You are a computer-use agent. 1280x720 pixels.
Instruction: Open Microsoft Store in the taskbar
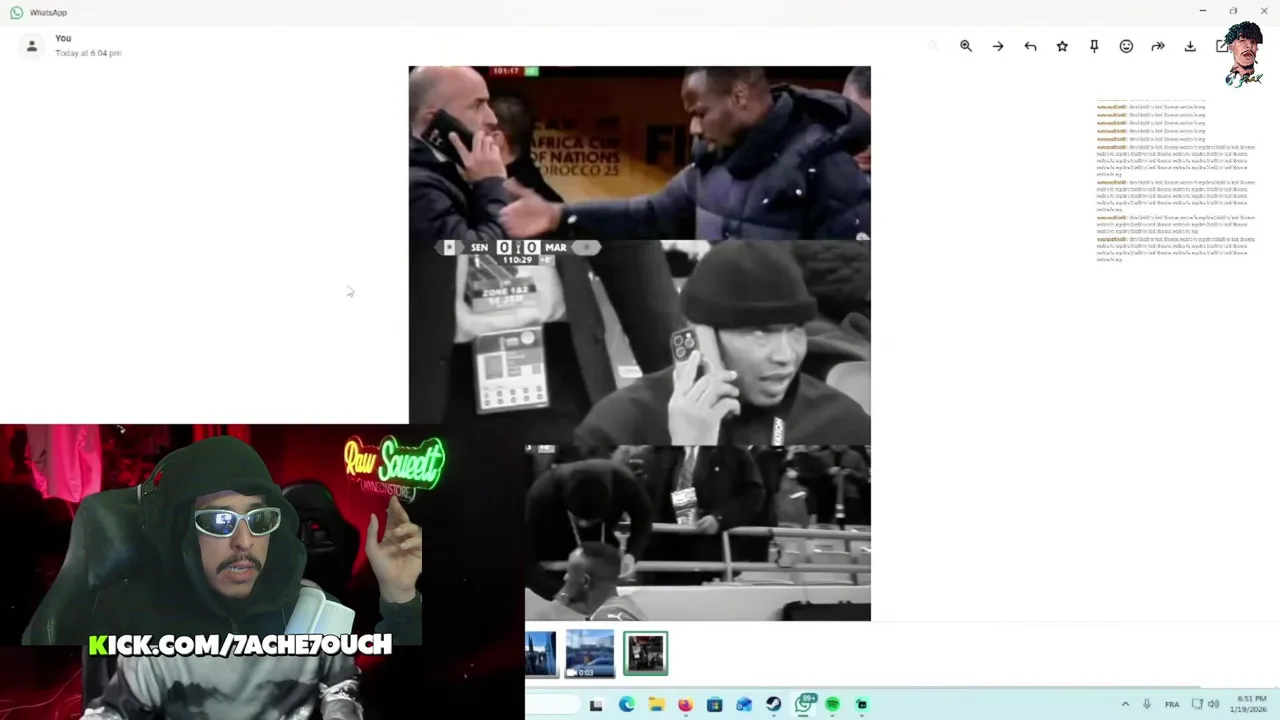pyautogui.click(x=714, y=705)
